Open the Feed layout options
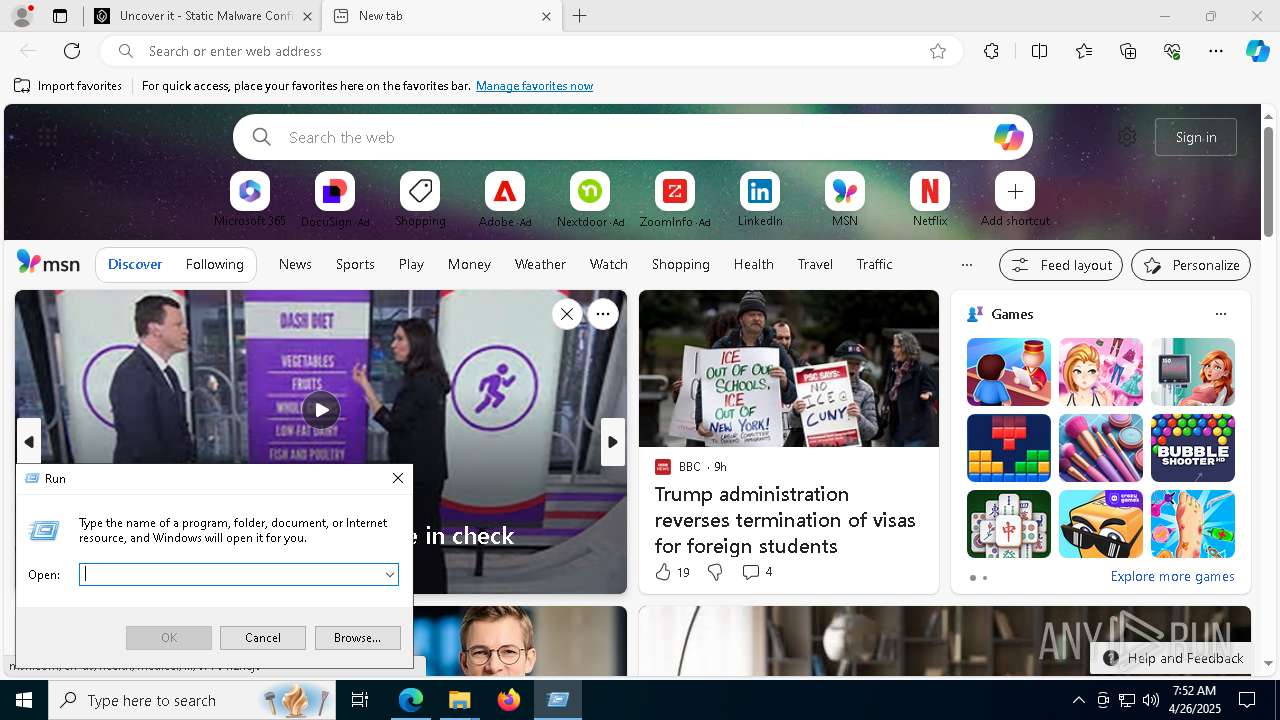 pos(1061,265)
